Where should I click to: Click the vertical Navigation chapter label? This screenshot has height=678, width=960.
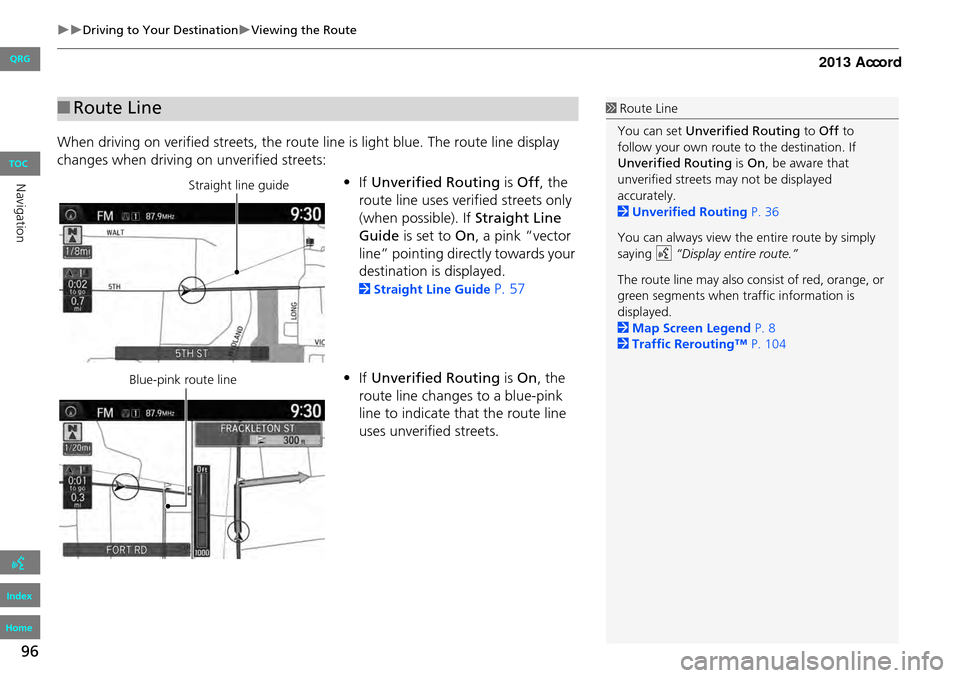(x=20, y=213)
